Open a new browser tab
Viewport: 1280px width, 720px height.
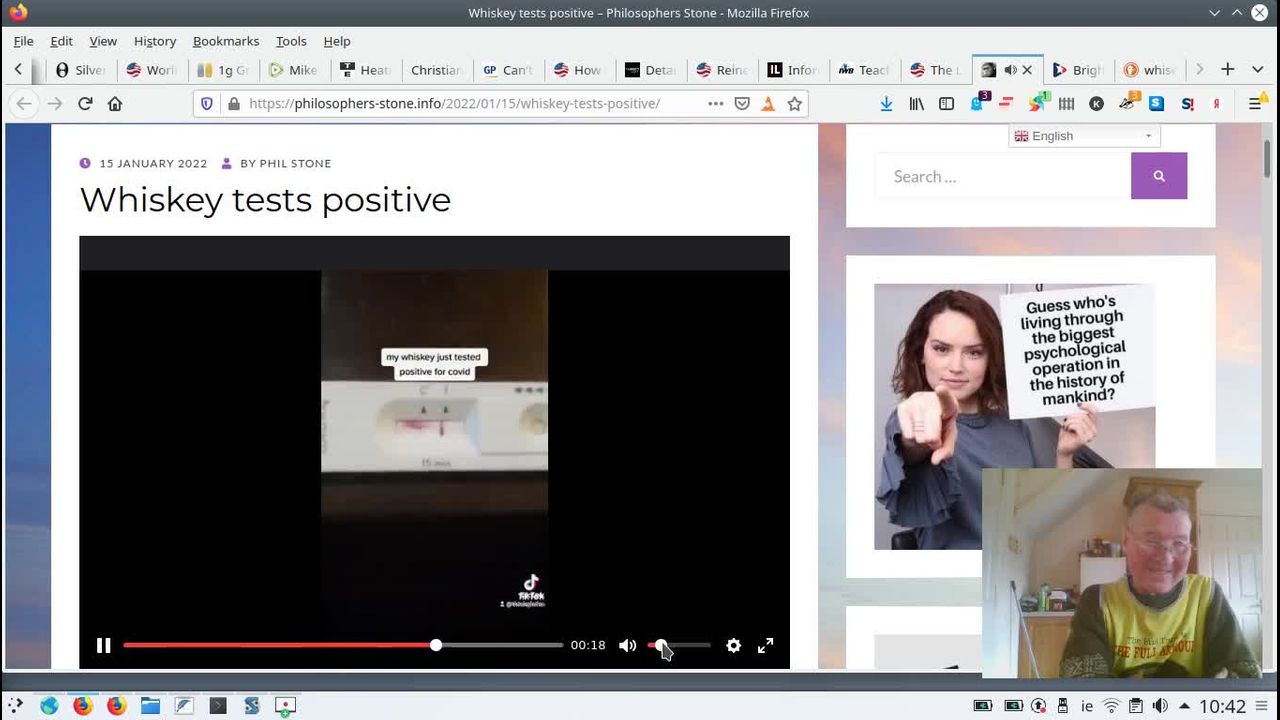tap(1227, 69)
